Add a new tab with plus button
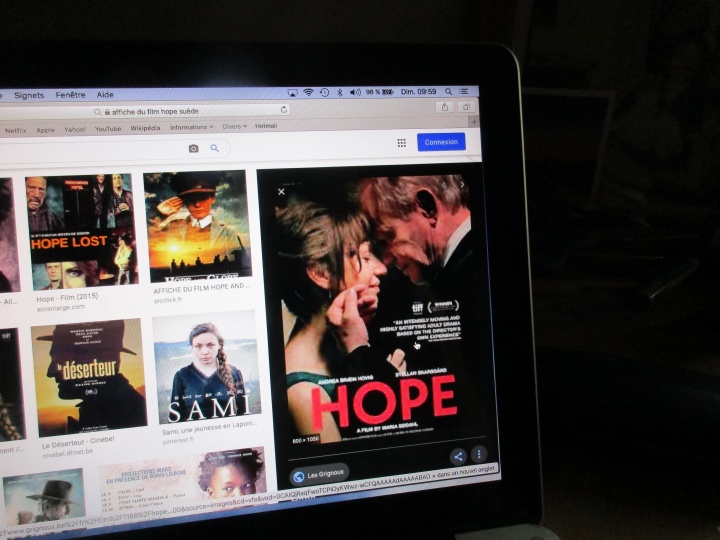Viewport: 720px width, 540px height. [474, 121]
